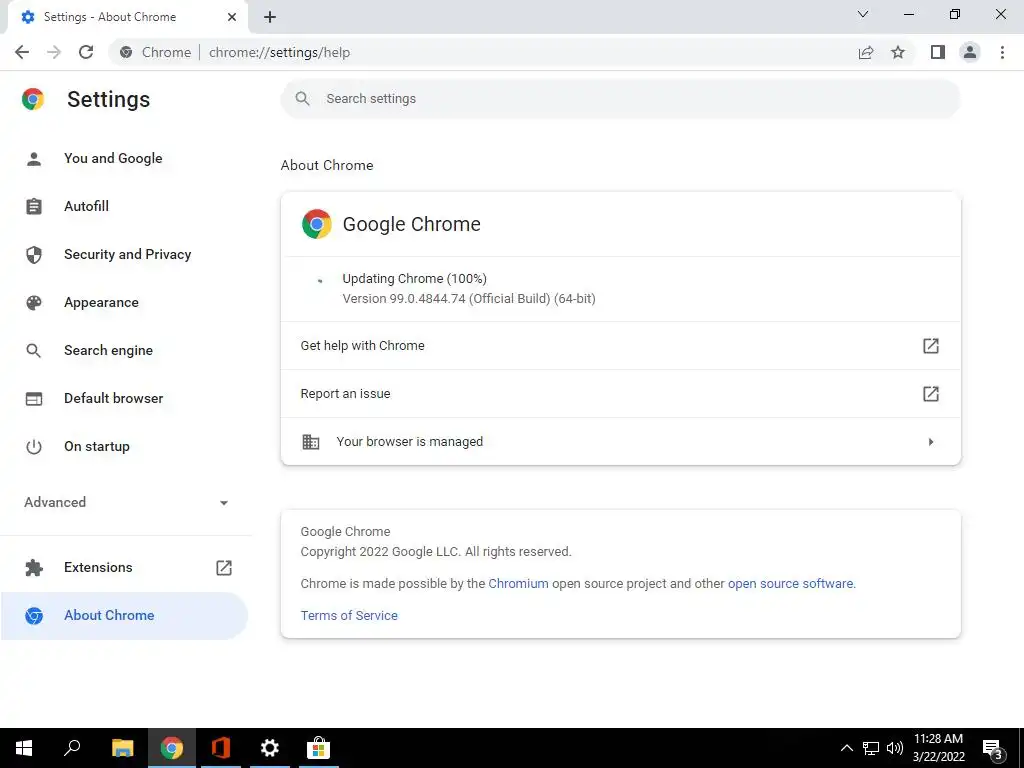1024x768 pixels.
Task: Follow the Chromium project link
Action: click(518, 583)
